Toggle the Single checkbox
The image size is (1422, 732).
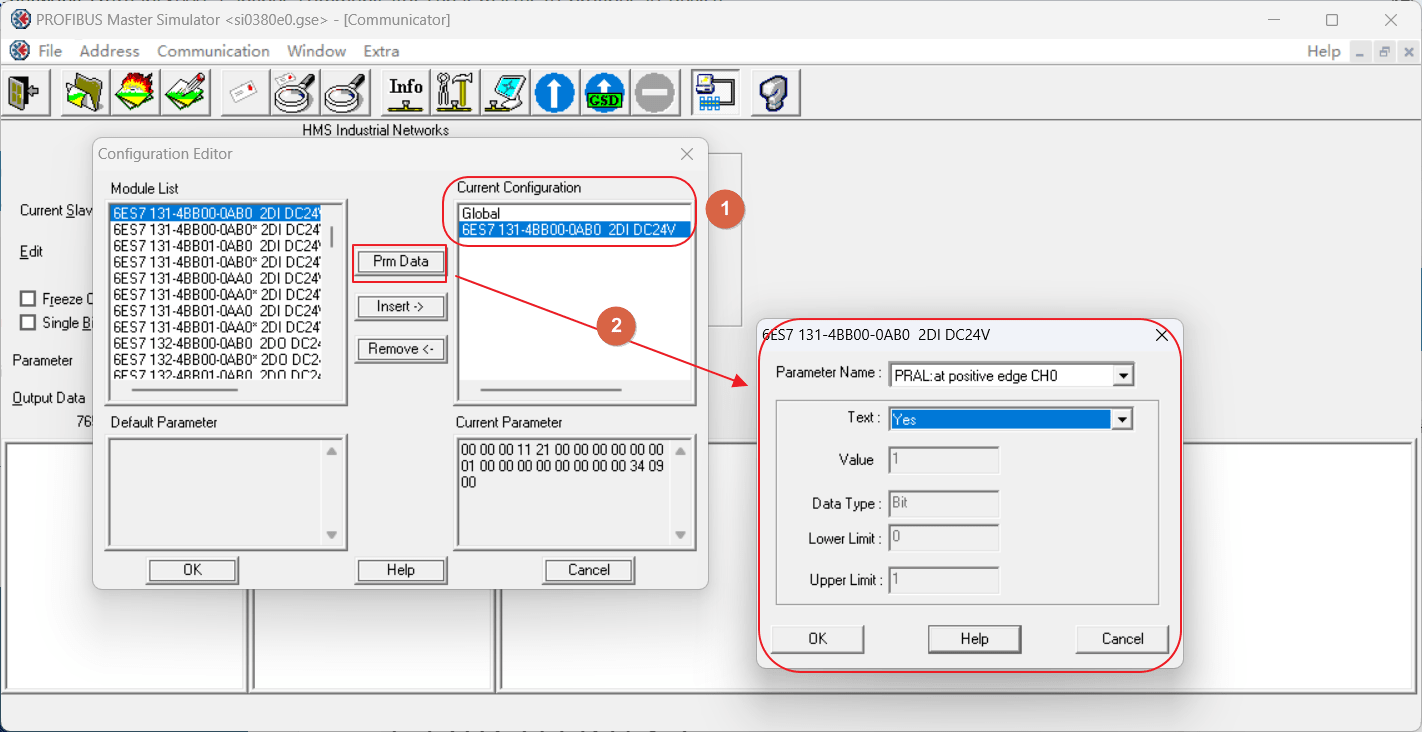[28, 322]
